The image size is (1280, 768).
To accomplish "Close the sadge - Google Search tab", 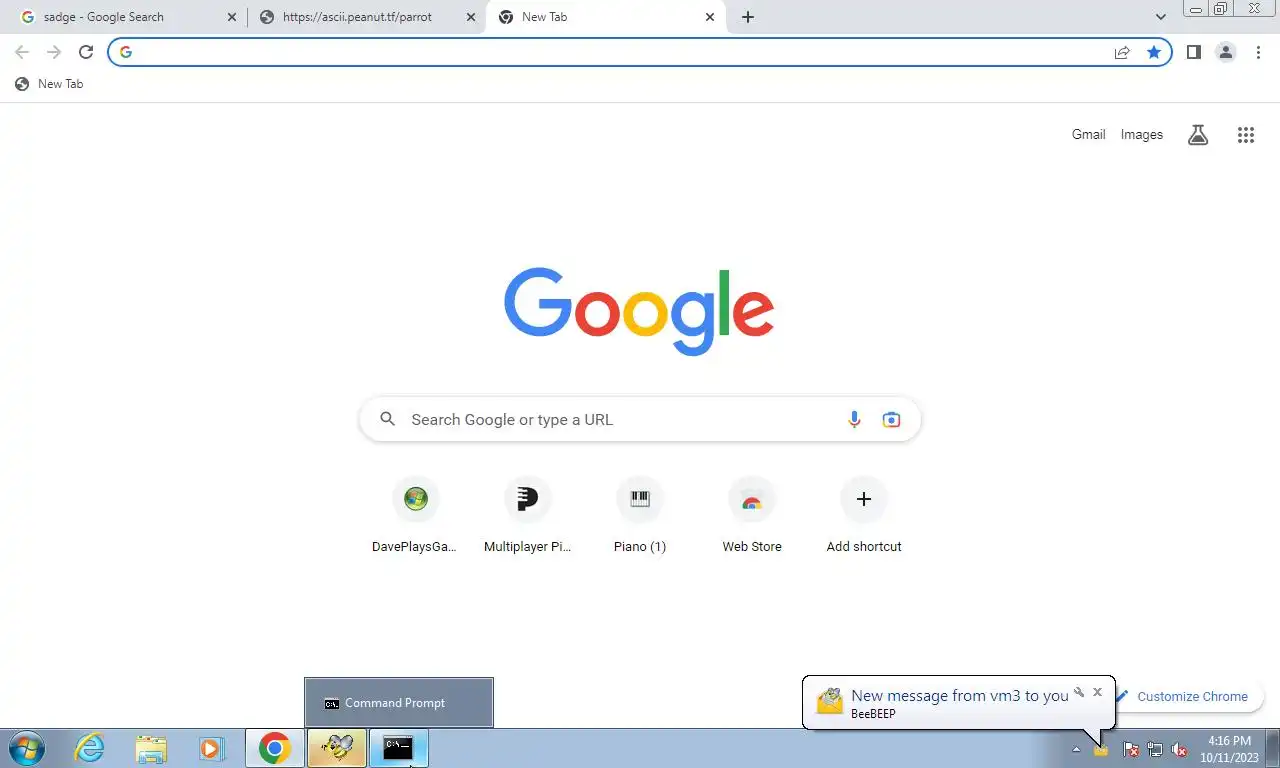I will pyautogui.click(x=232, y=17).
